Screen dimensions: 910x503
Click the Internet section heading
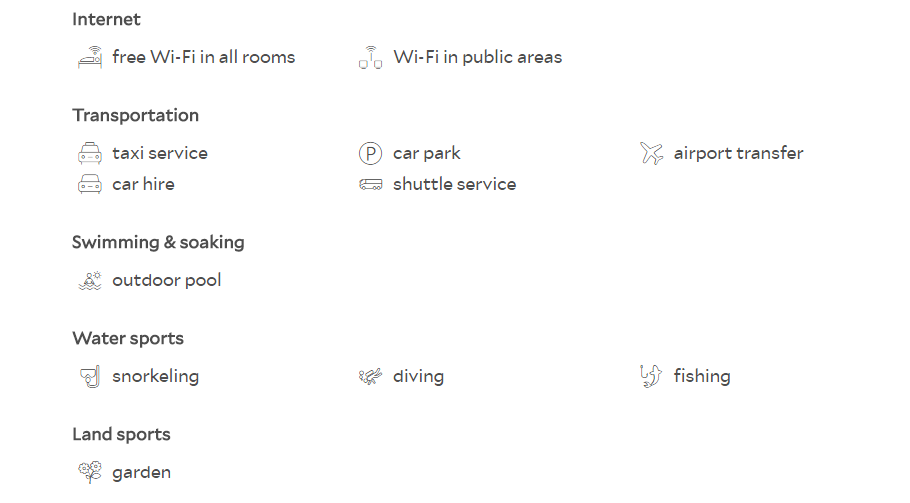[x=106, y=19]
